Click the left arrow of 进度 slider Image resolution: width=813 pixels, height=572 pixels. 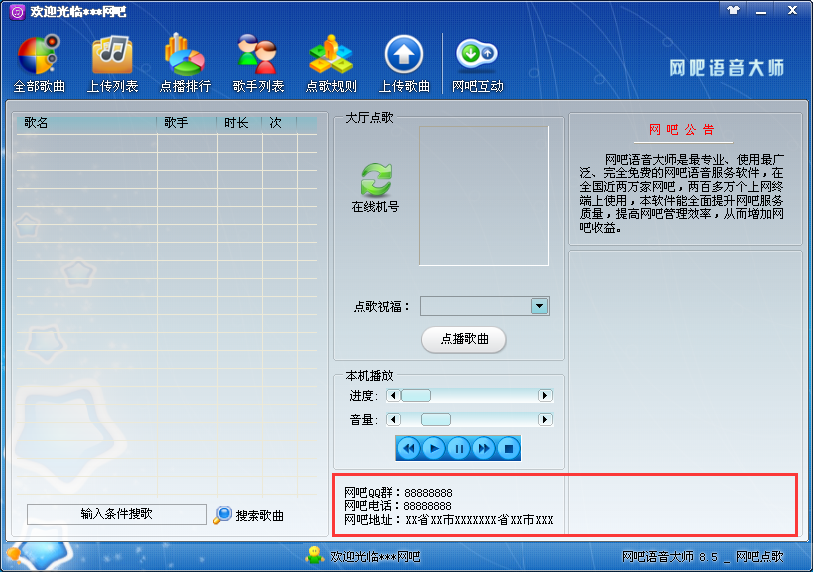[393, 396]
